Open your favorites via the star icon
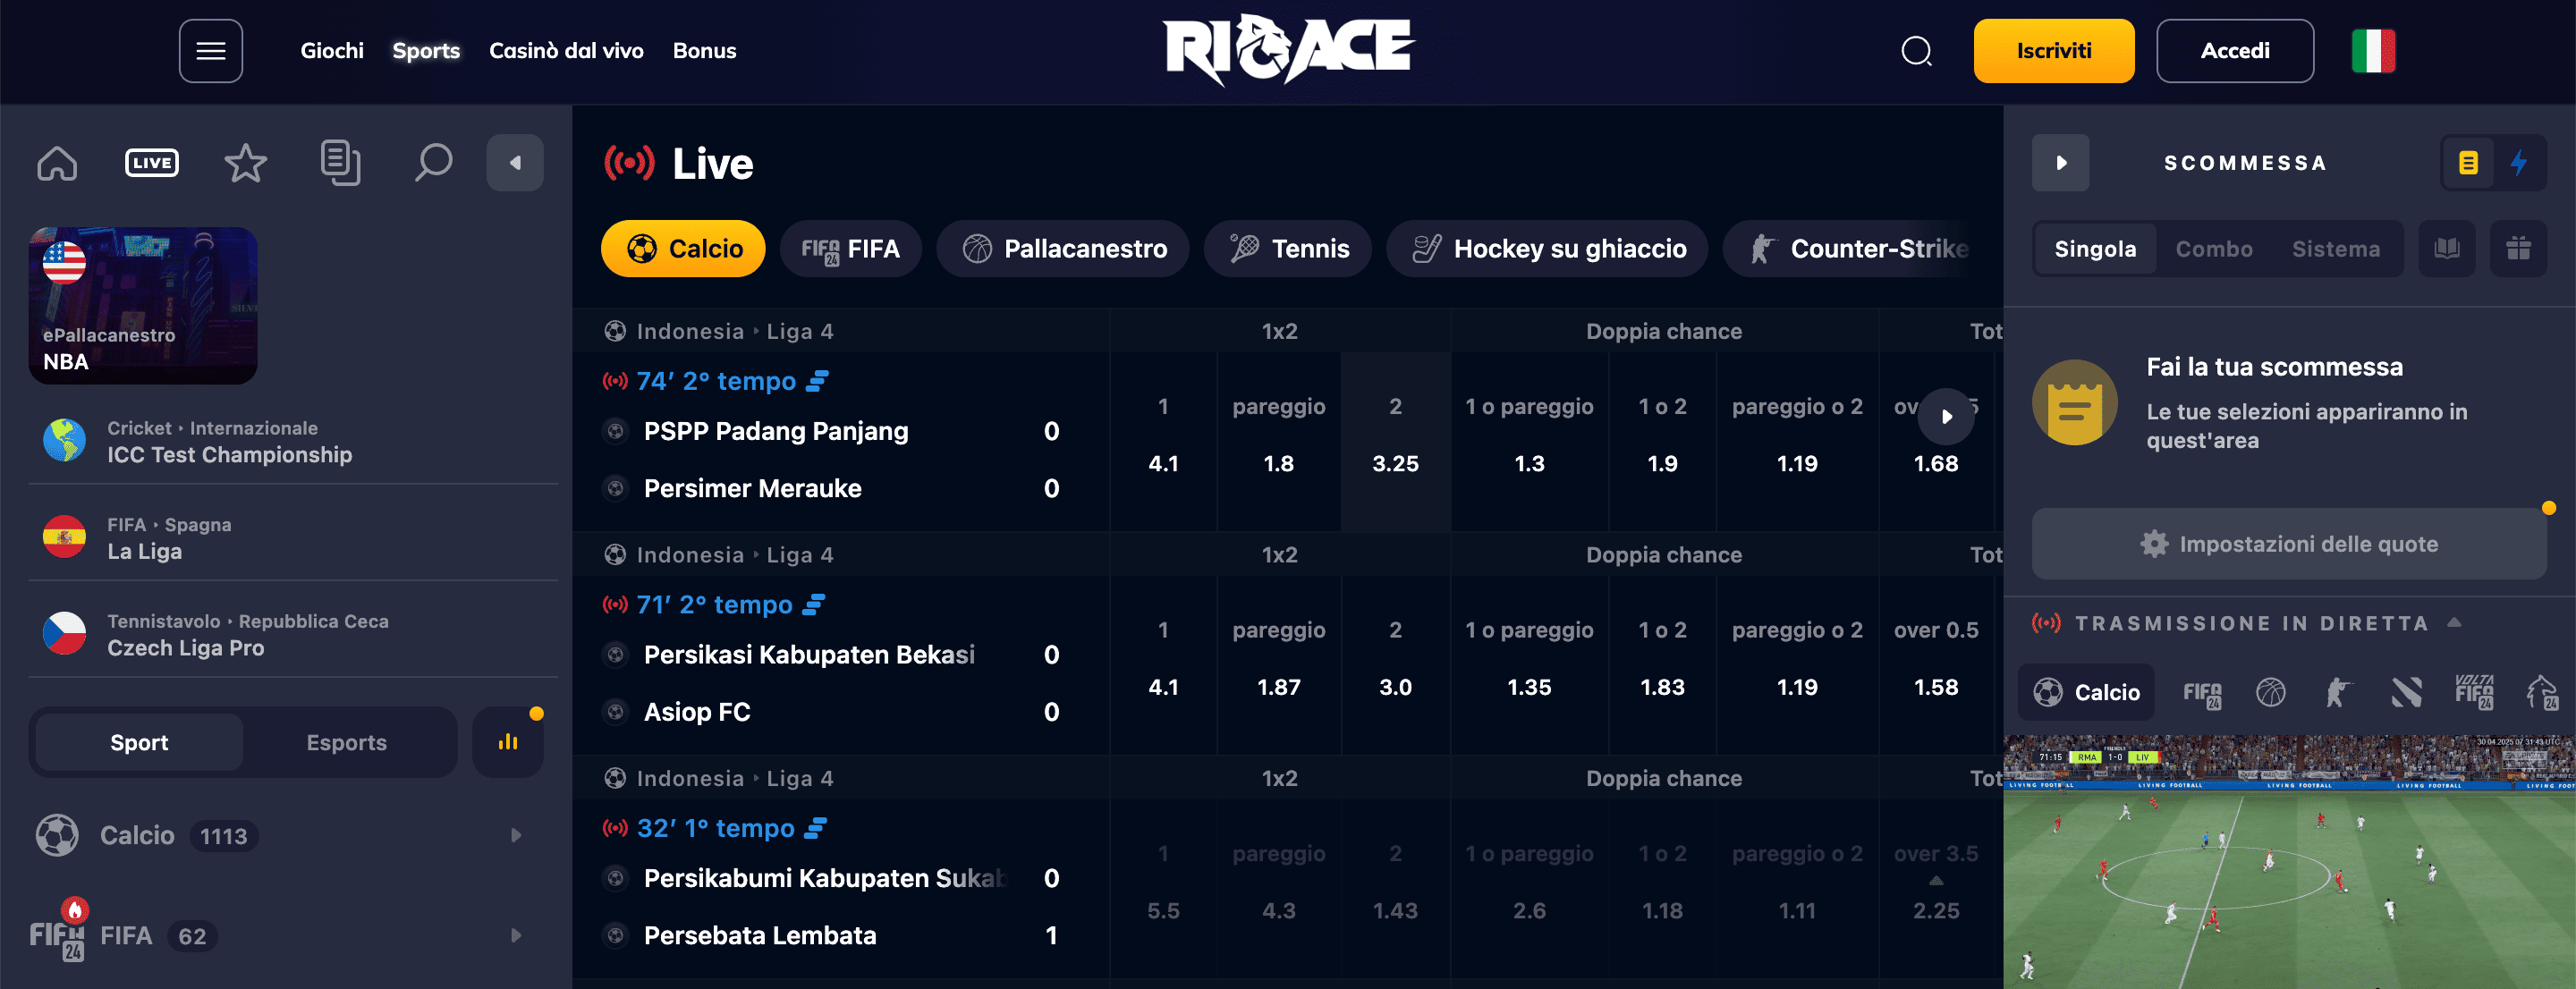 244,162
